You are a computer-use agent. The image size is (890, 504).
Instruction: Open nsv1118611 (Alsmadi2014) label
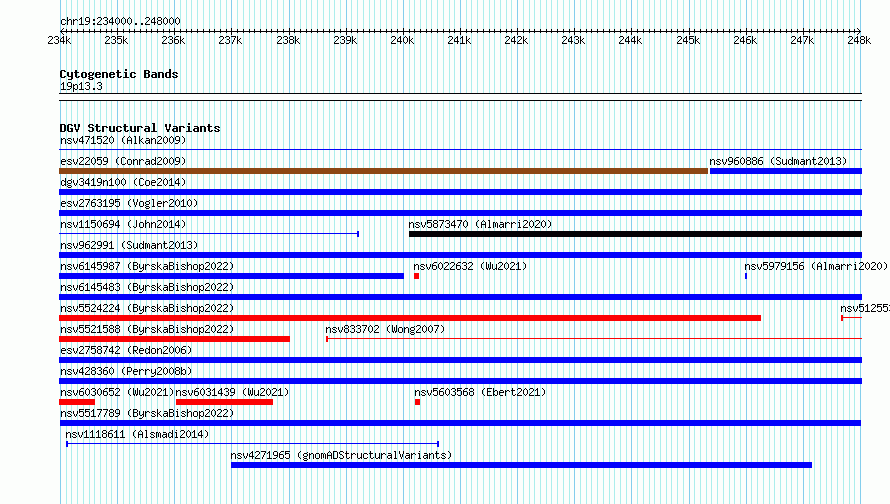(137, 434)
